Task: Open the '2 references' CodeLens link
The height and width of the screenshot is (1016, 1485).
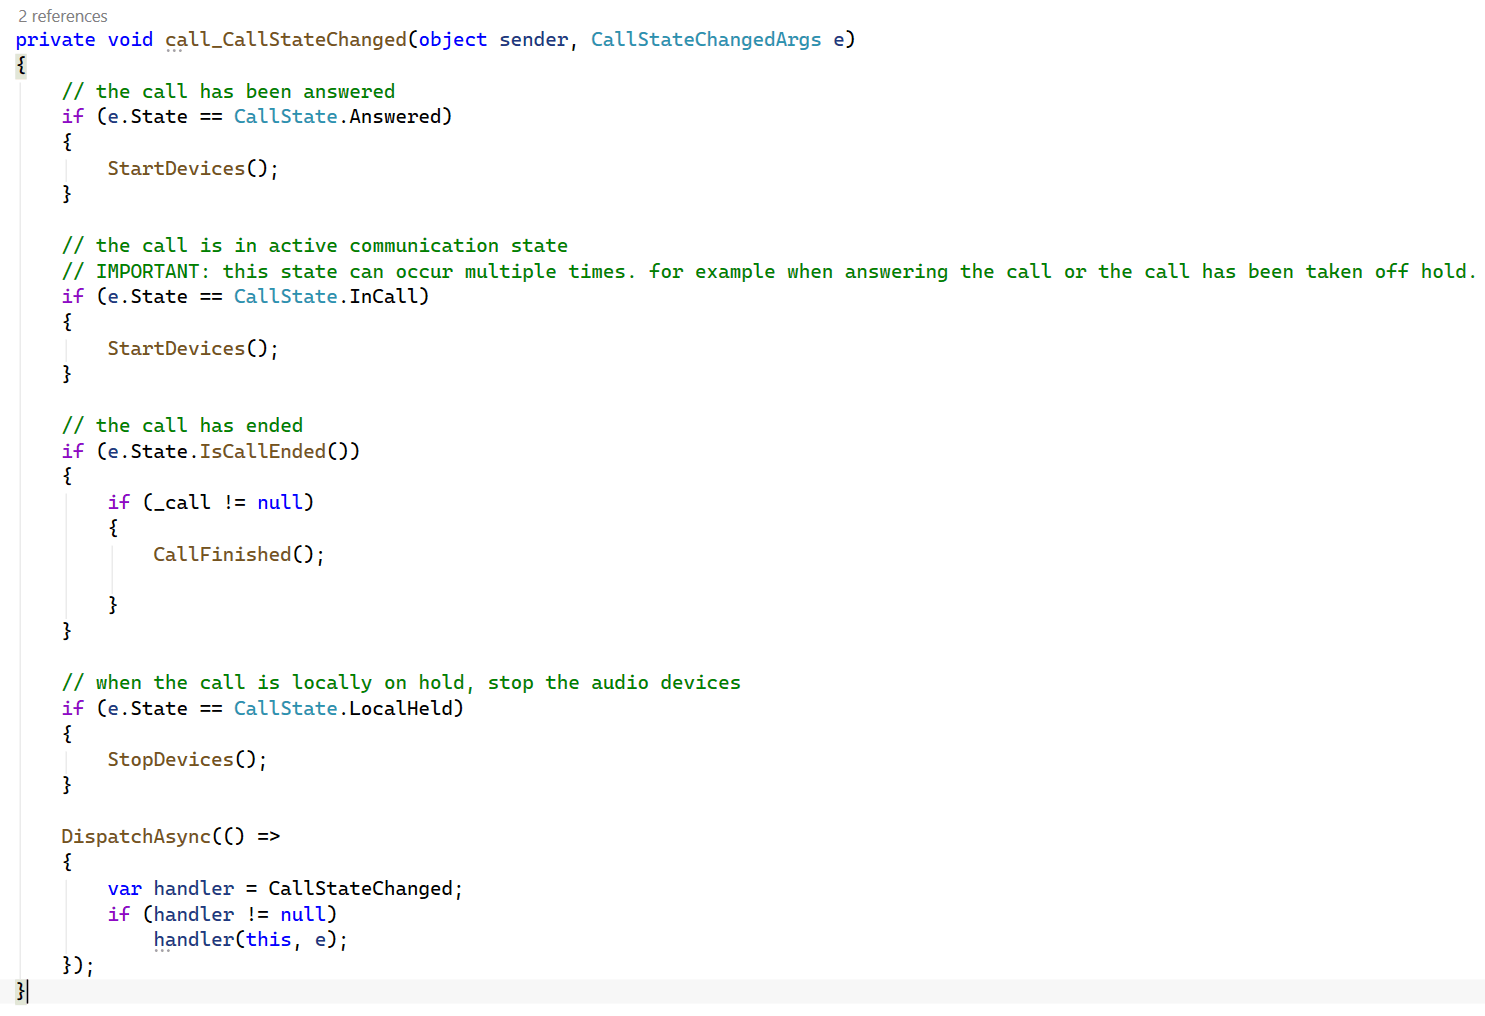Action: point(62,16)
